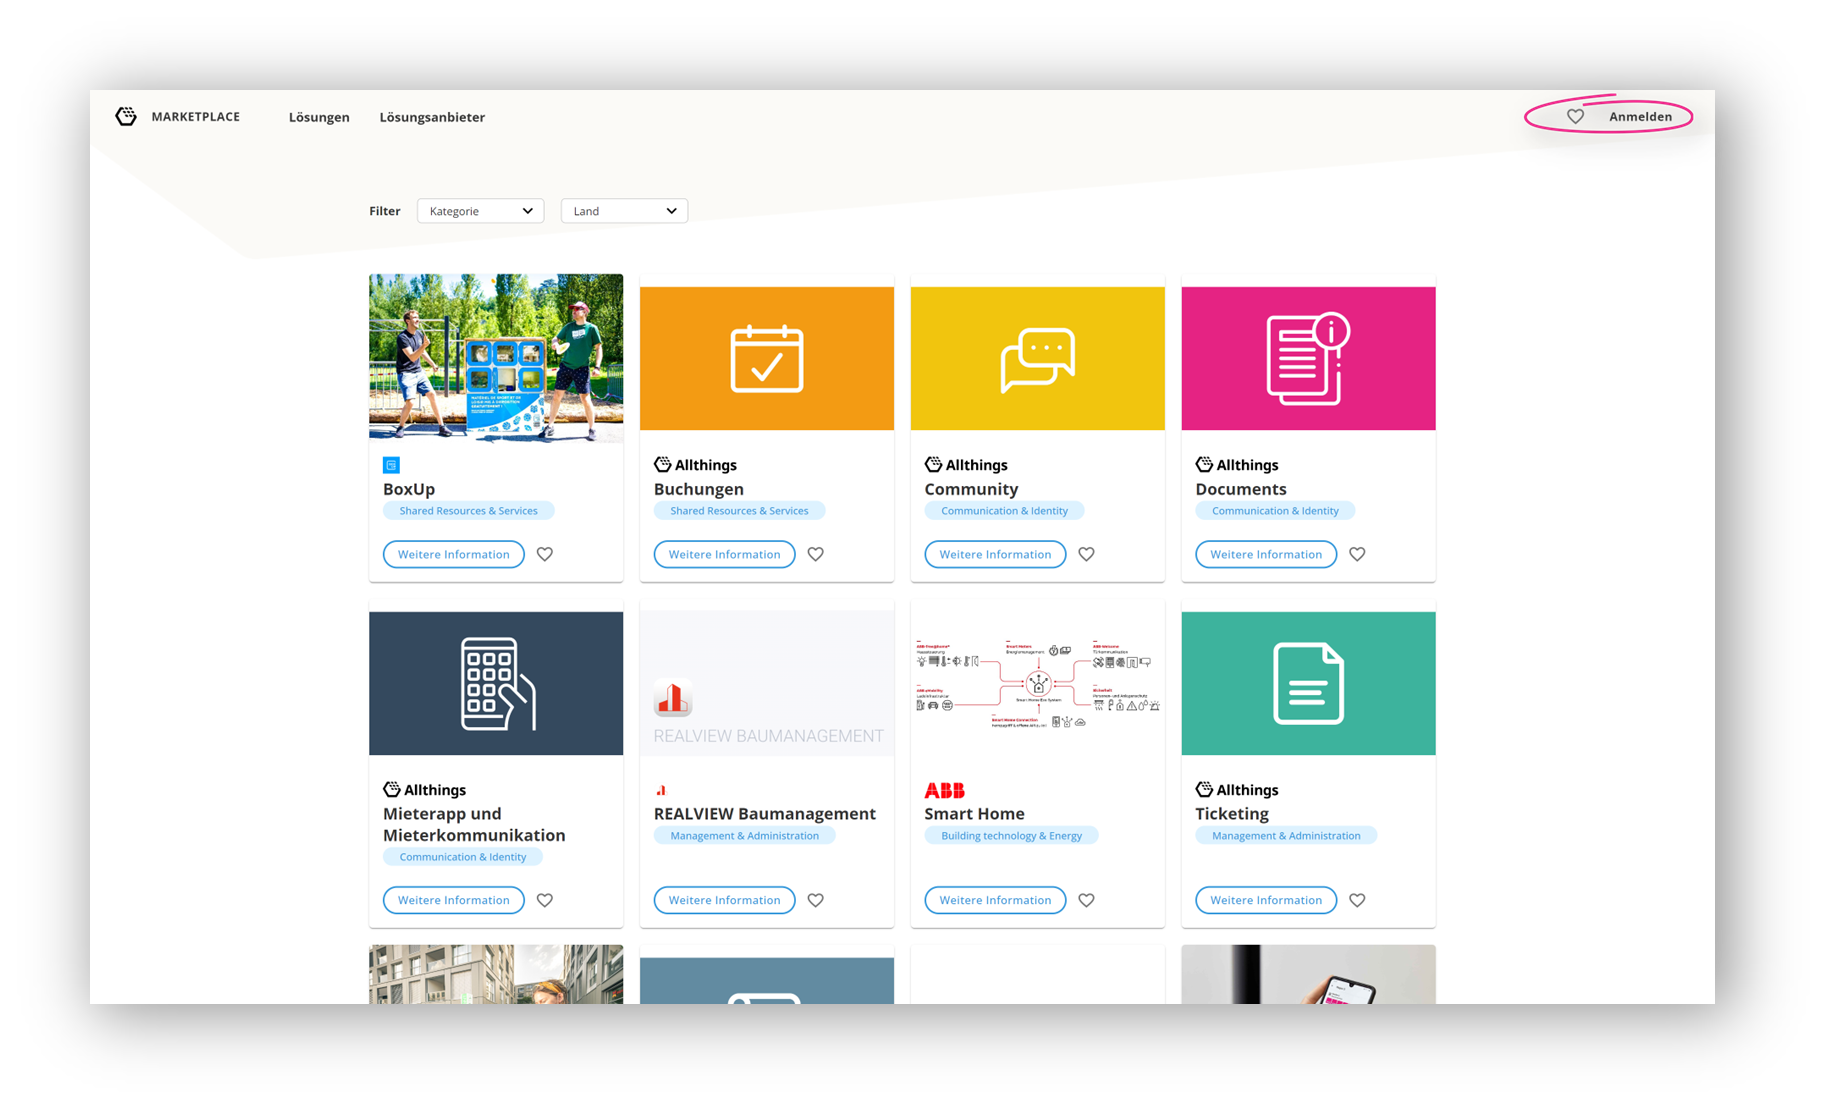This screenshot has width=1830, height=1112.
Task: Click the Allthings logo on Community card
Action: 966,465
